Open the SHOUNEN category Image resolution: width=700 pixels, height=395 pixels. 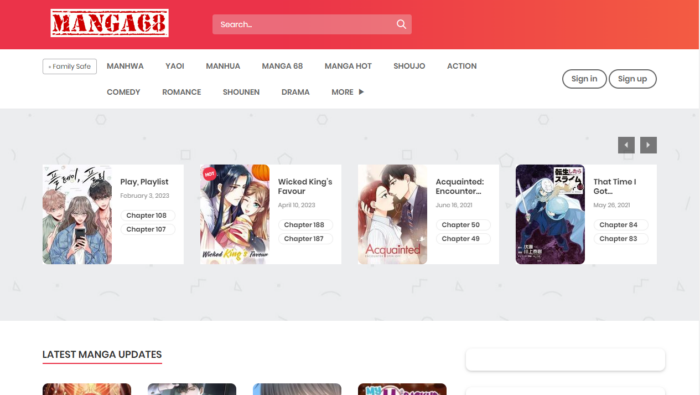(241, 92)
